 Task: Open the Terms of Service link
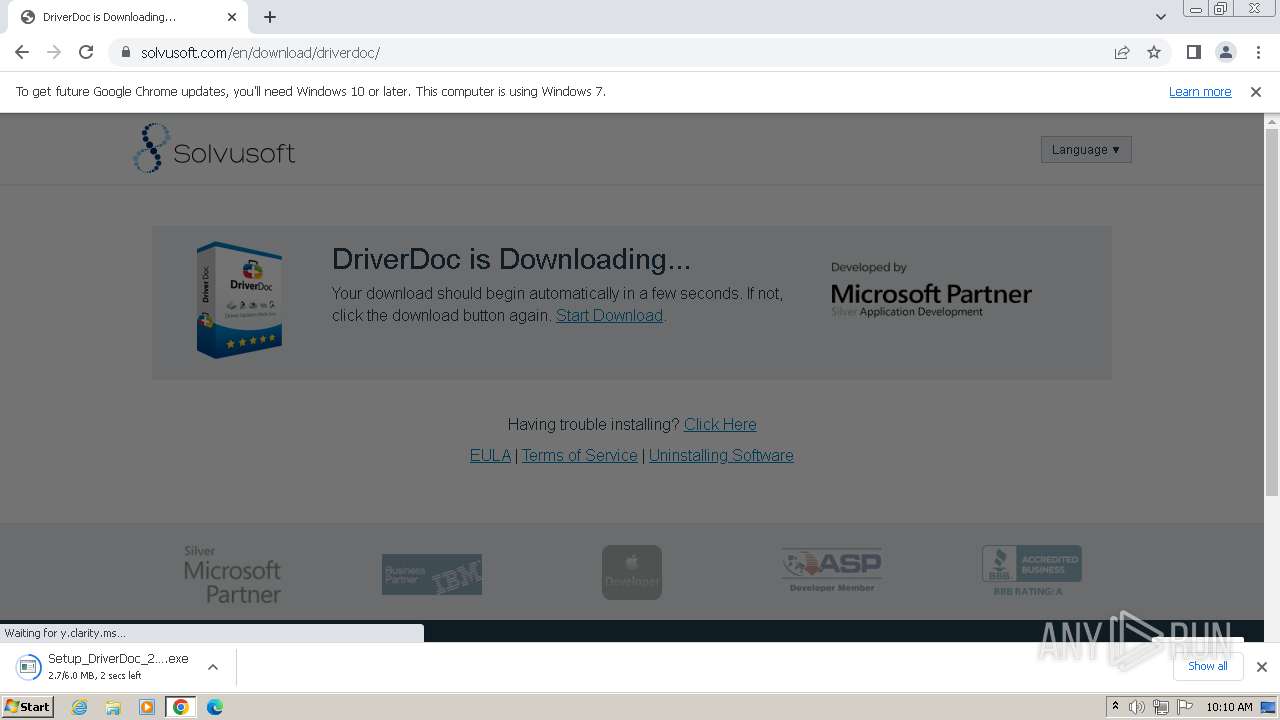click(579, 455)
